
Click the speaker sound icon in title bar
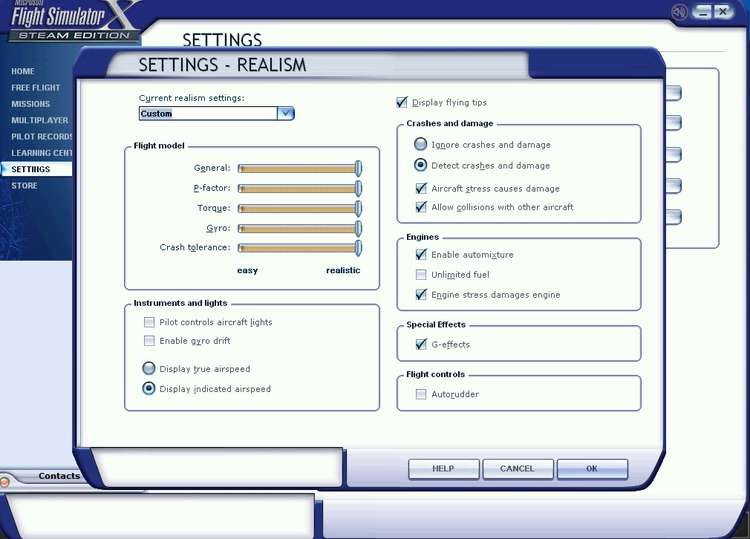[x=679, y=12]
